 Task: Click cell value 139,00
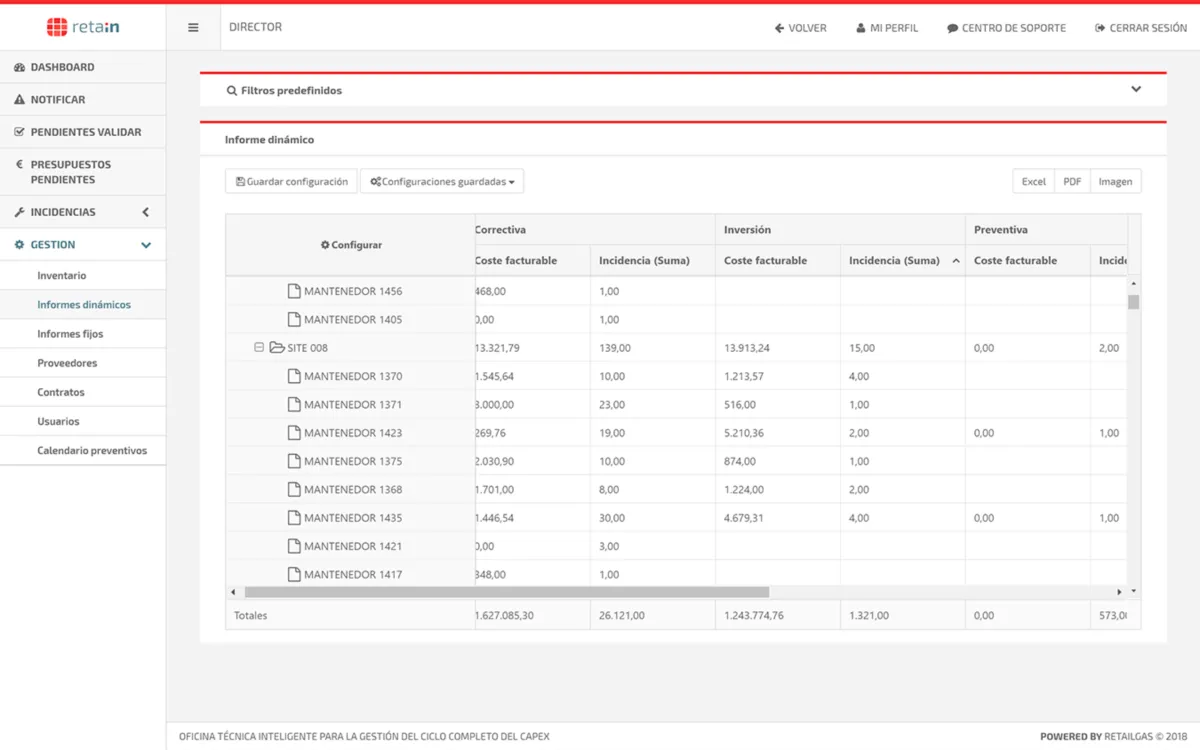pos(615,348)
